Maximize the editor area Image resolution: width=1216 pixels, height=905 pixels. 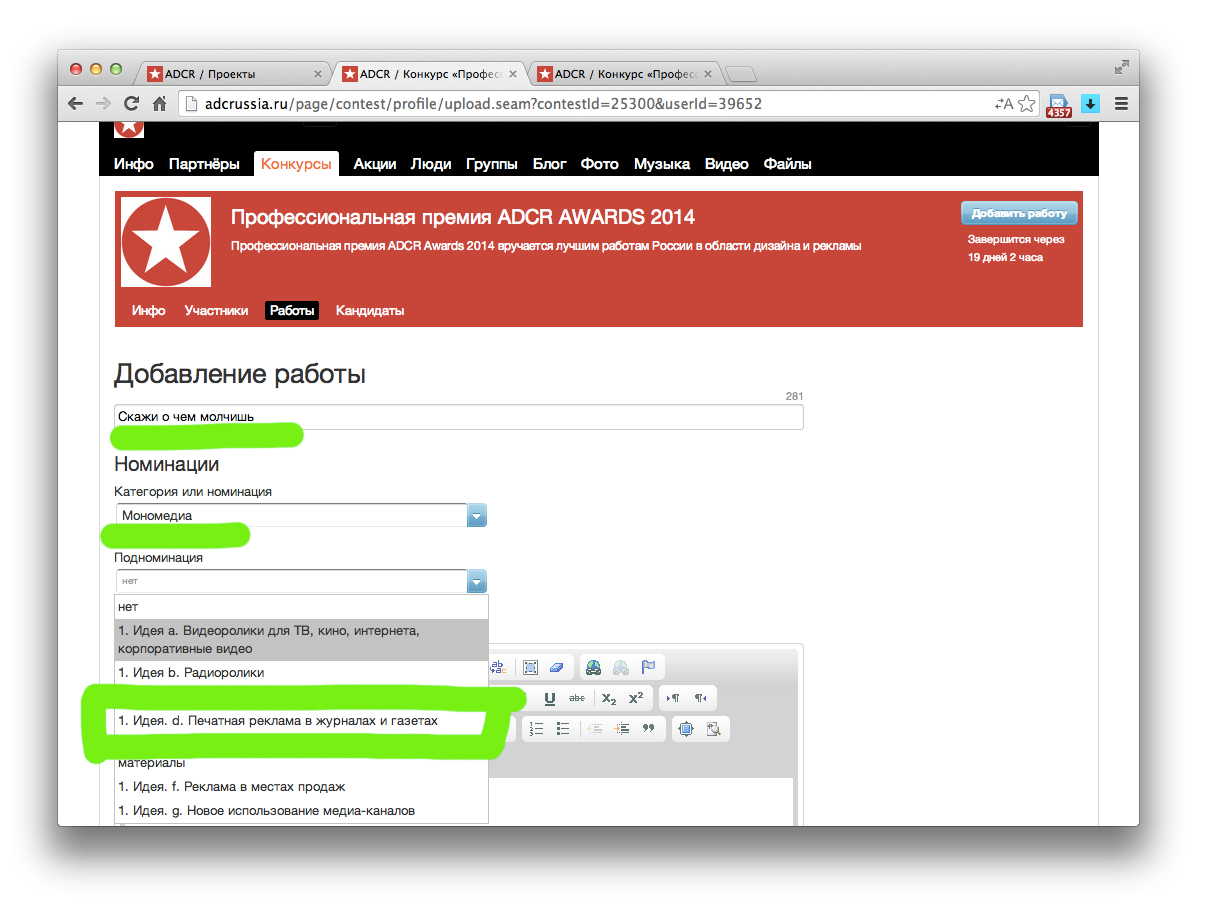686,729
